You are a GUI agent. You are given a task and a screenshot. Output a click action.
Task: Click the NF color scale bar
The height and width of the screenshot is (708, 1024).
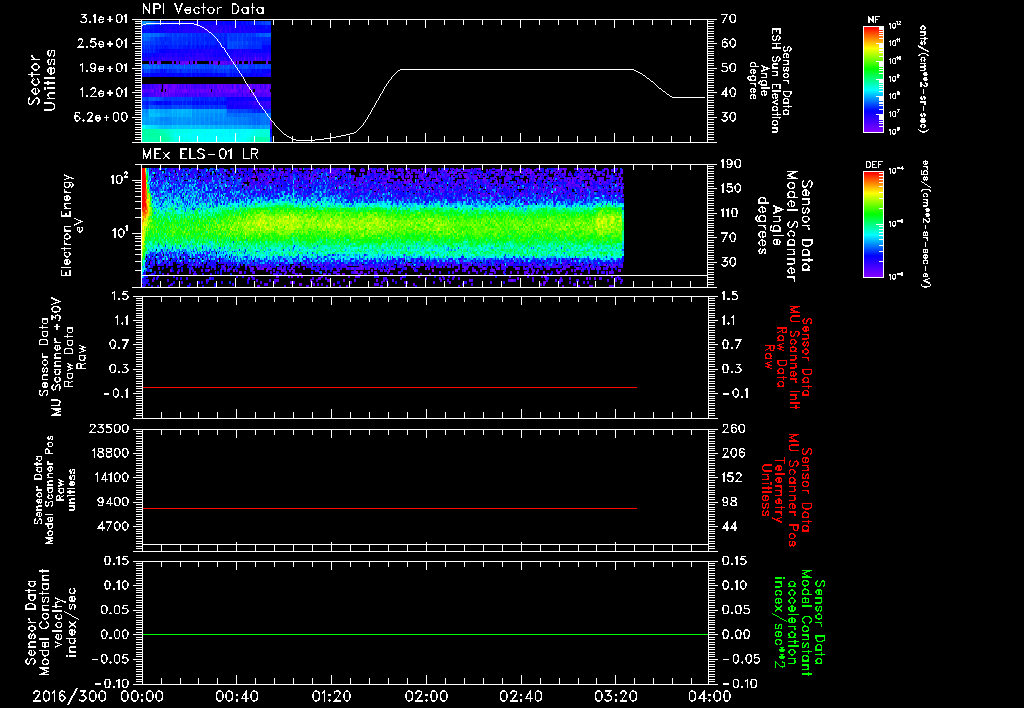tap(873, 79)
